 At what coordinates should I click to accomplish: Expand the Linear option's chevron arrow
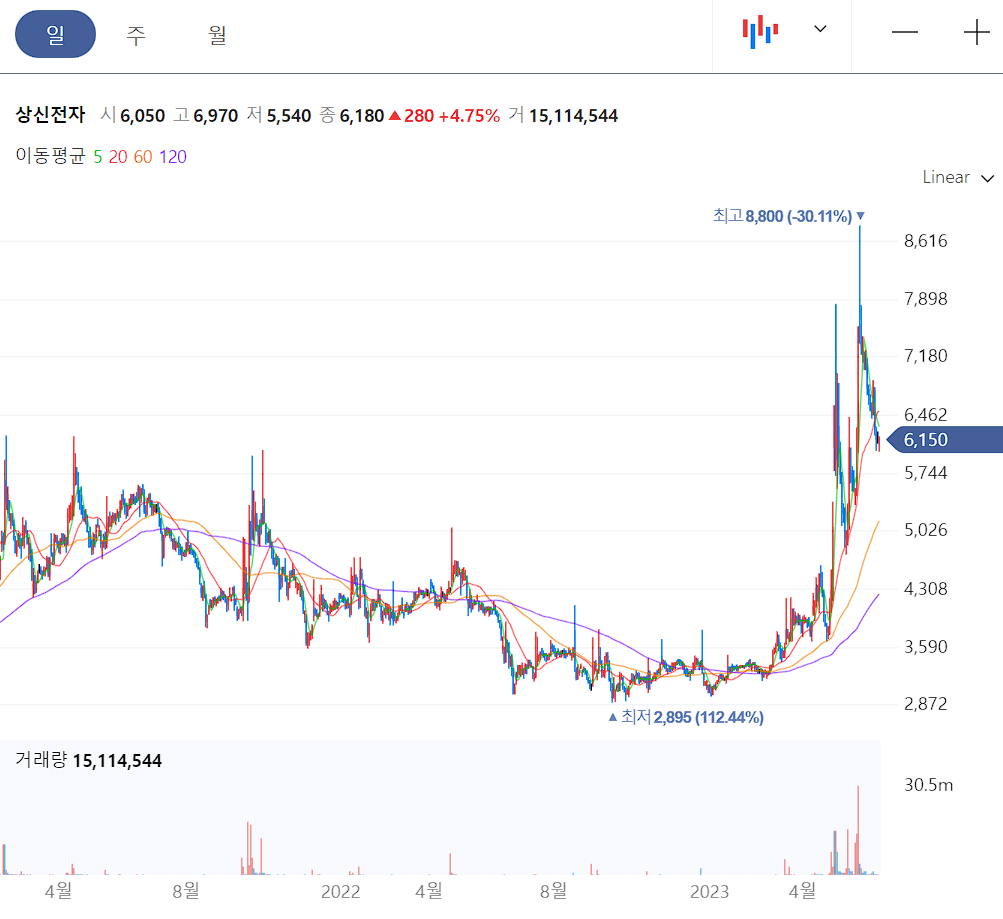pyautogui.click(x=988, y=178)
